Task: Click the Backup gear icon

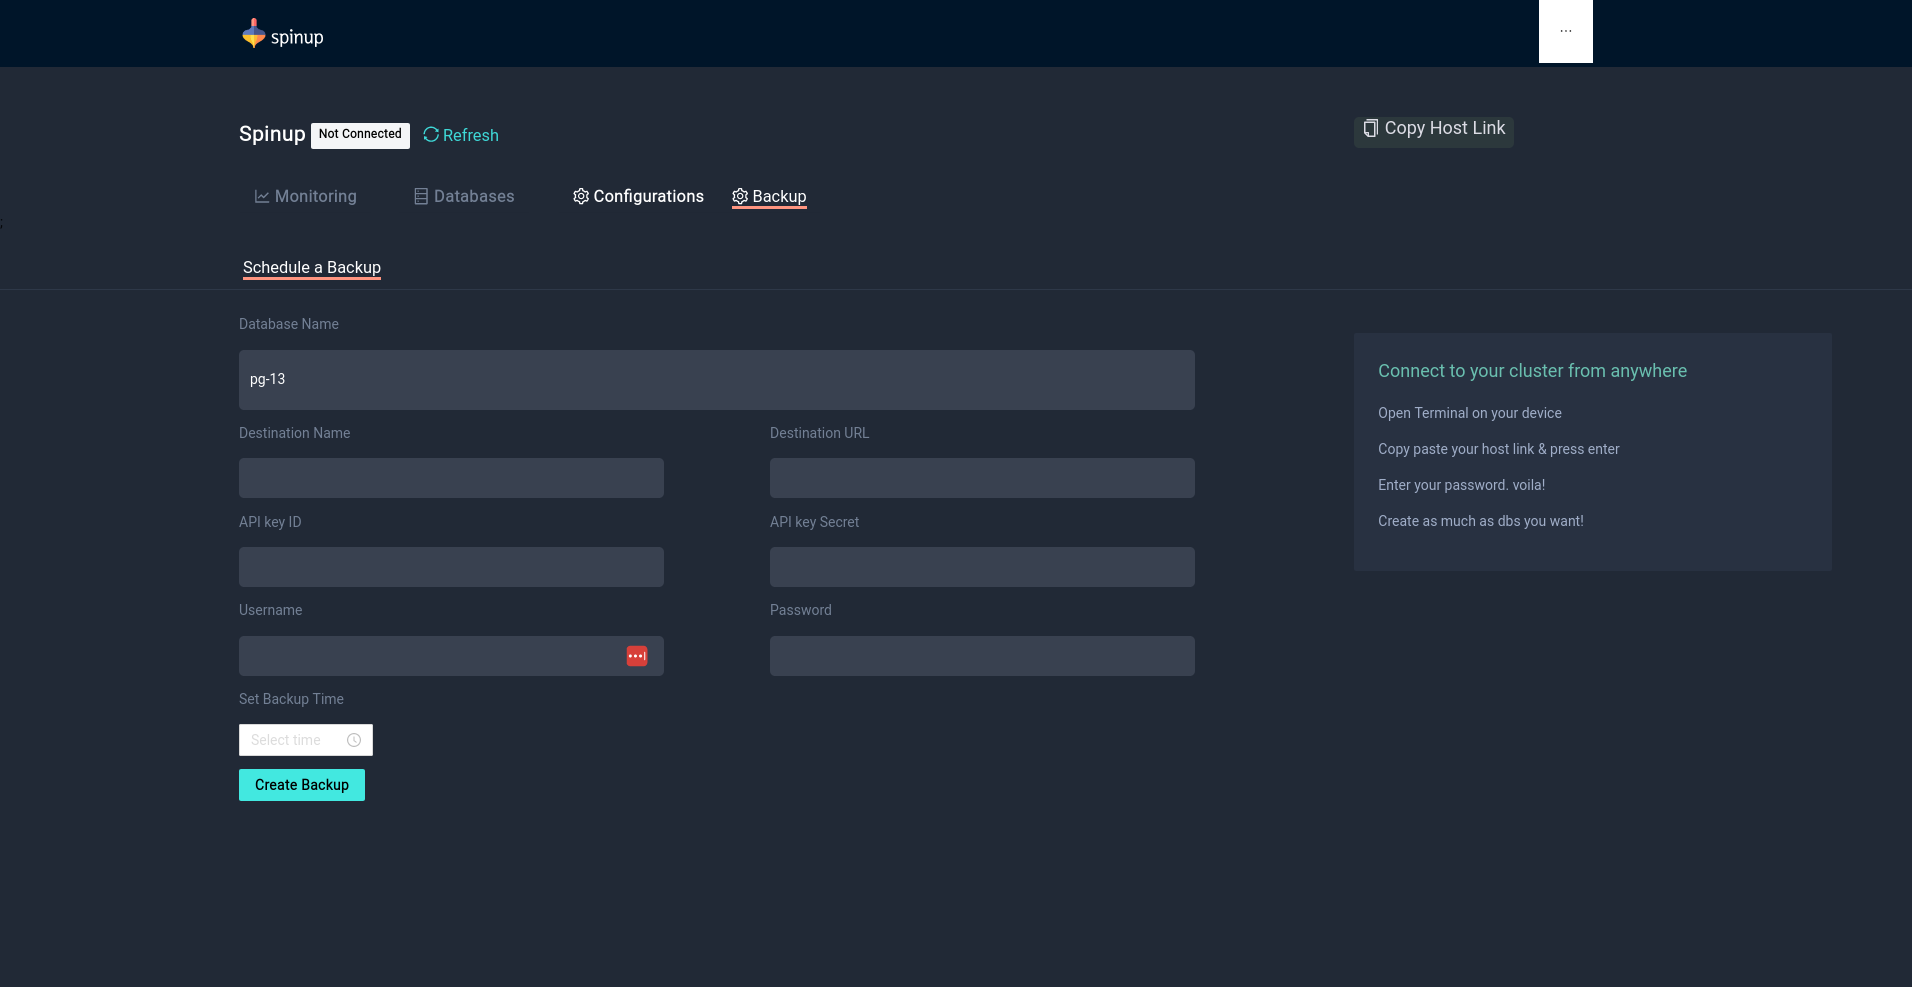Action: (740, 197)
